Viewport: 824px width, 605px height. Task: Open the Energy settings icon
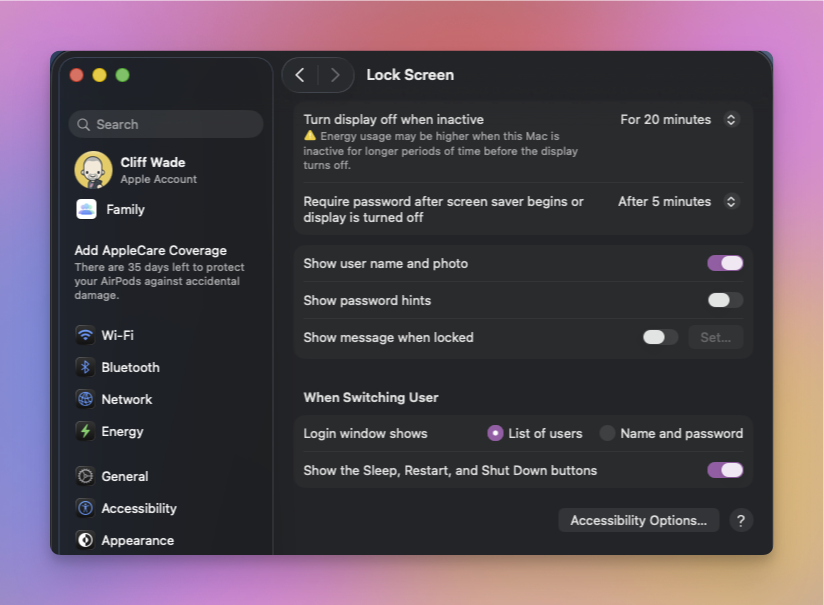(86, 431)
